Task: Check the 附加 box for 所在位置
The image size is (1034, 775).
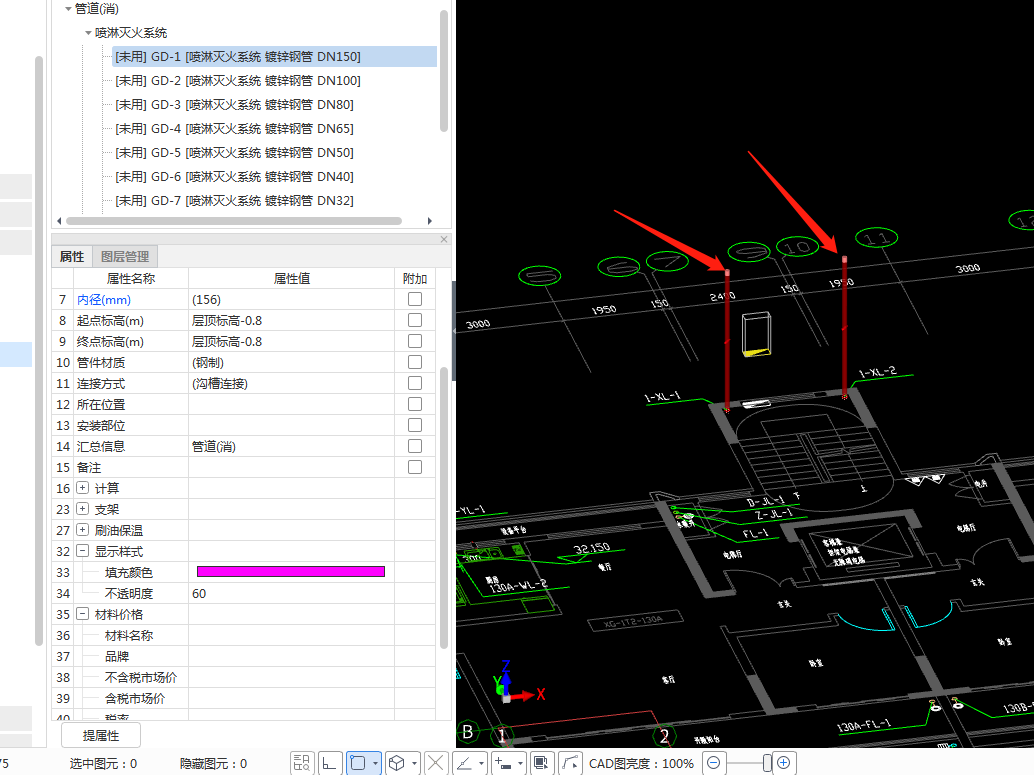Action: click(x=415, y=404)
